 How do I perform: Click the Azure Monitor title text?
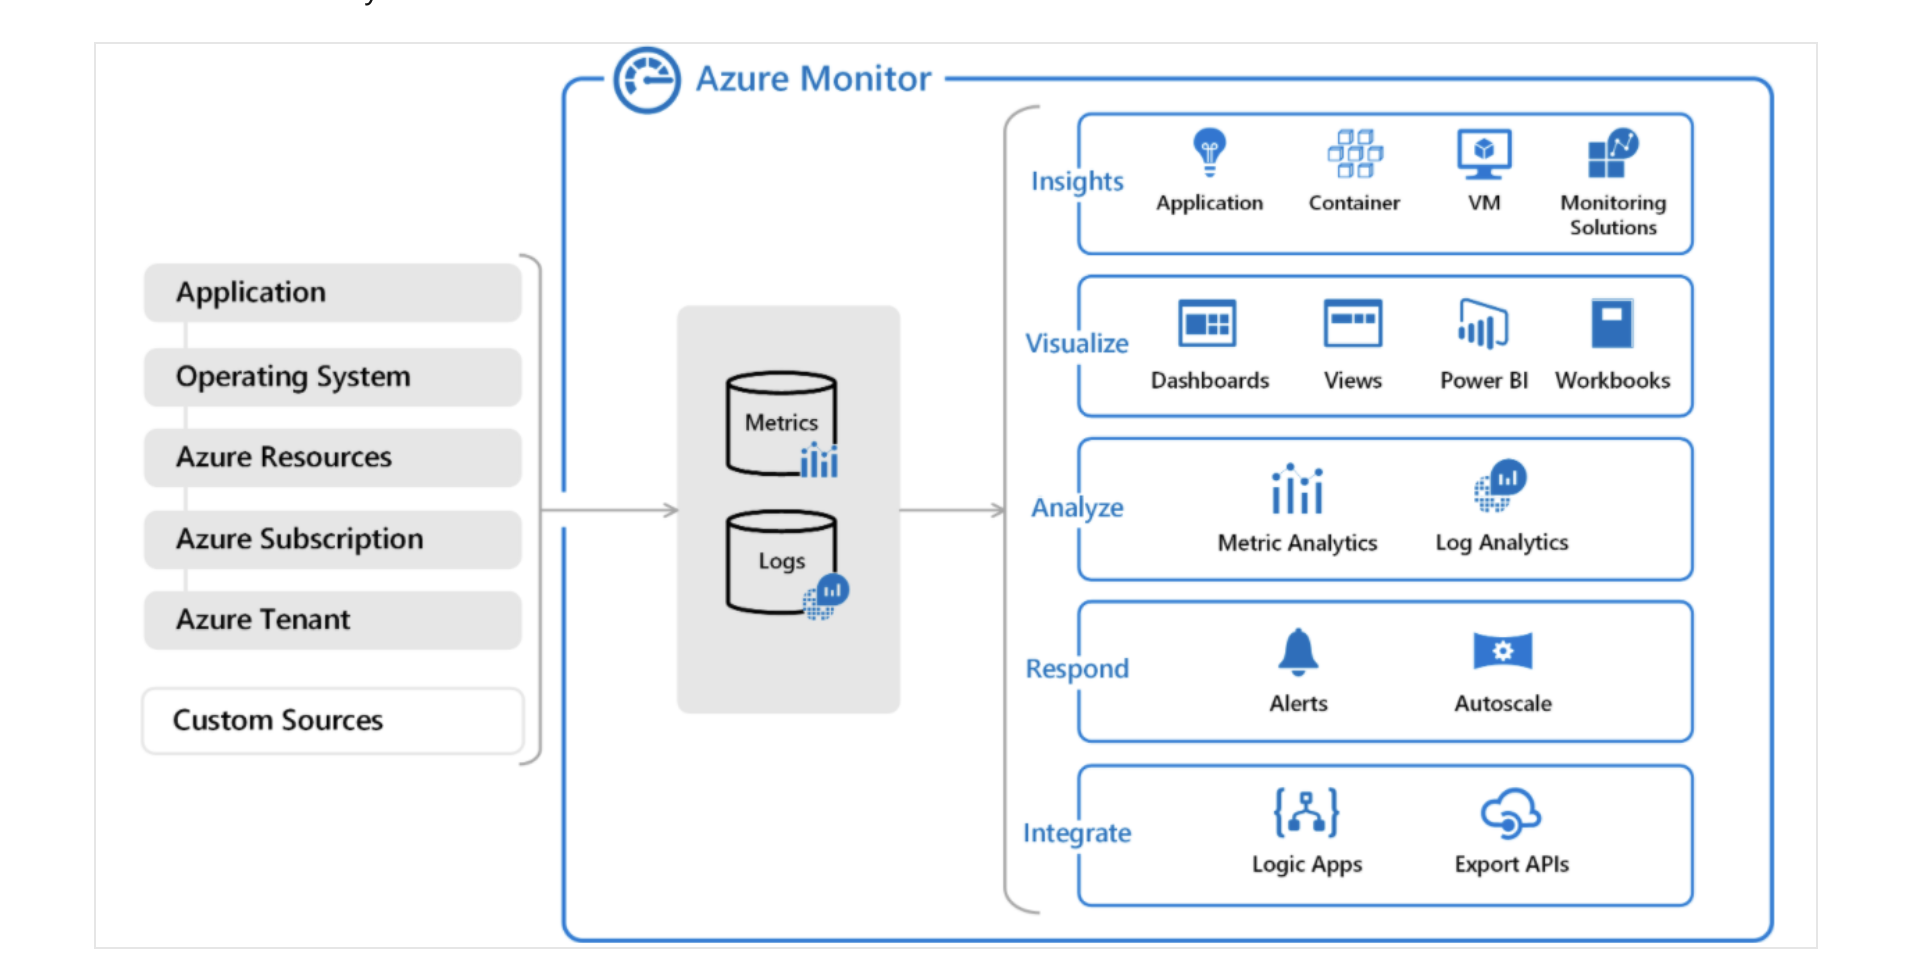point(813,79)
